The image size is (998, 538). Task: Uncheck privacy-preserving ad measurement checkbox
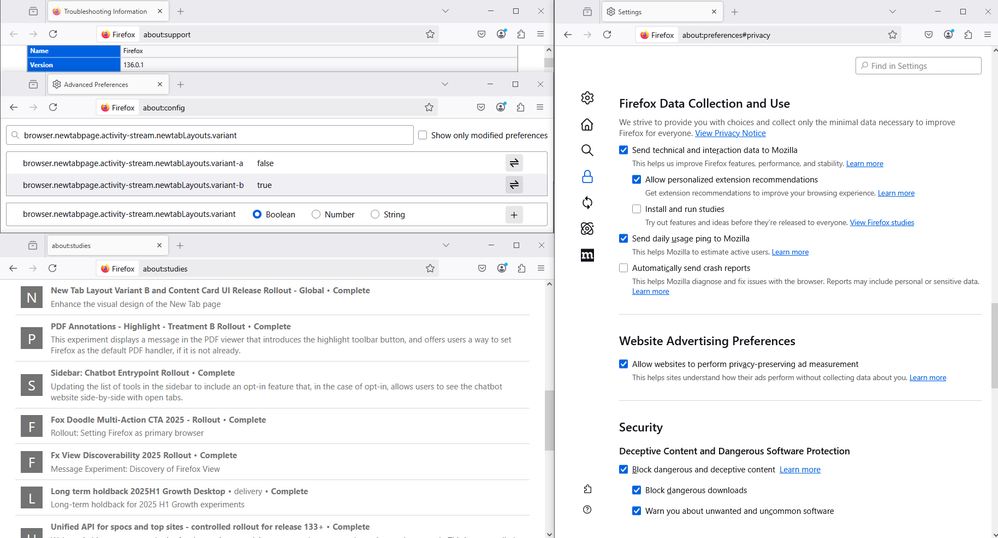point(623,364)
